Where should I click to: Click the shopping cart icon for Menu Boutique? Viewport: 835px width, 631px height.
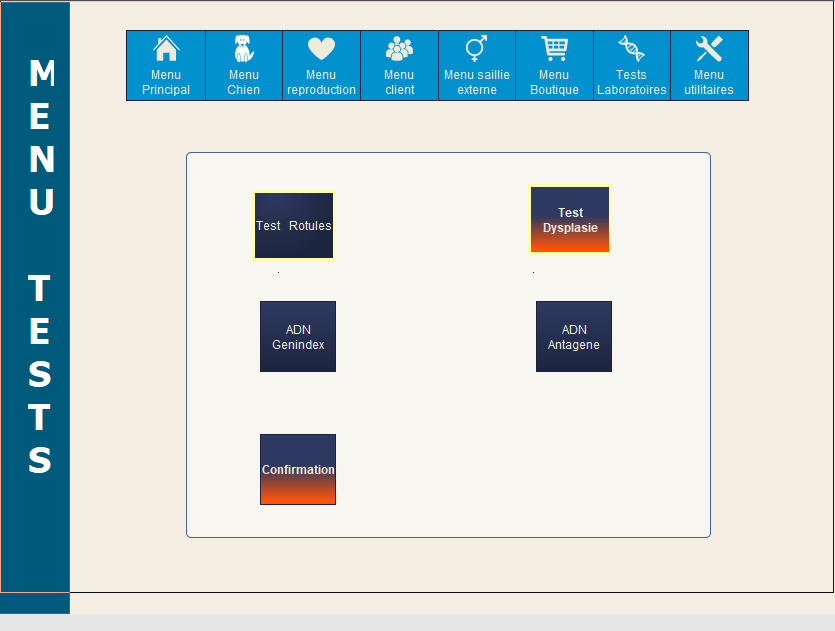pos(554,48)
